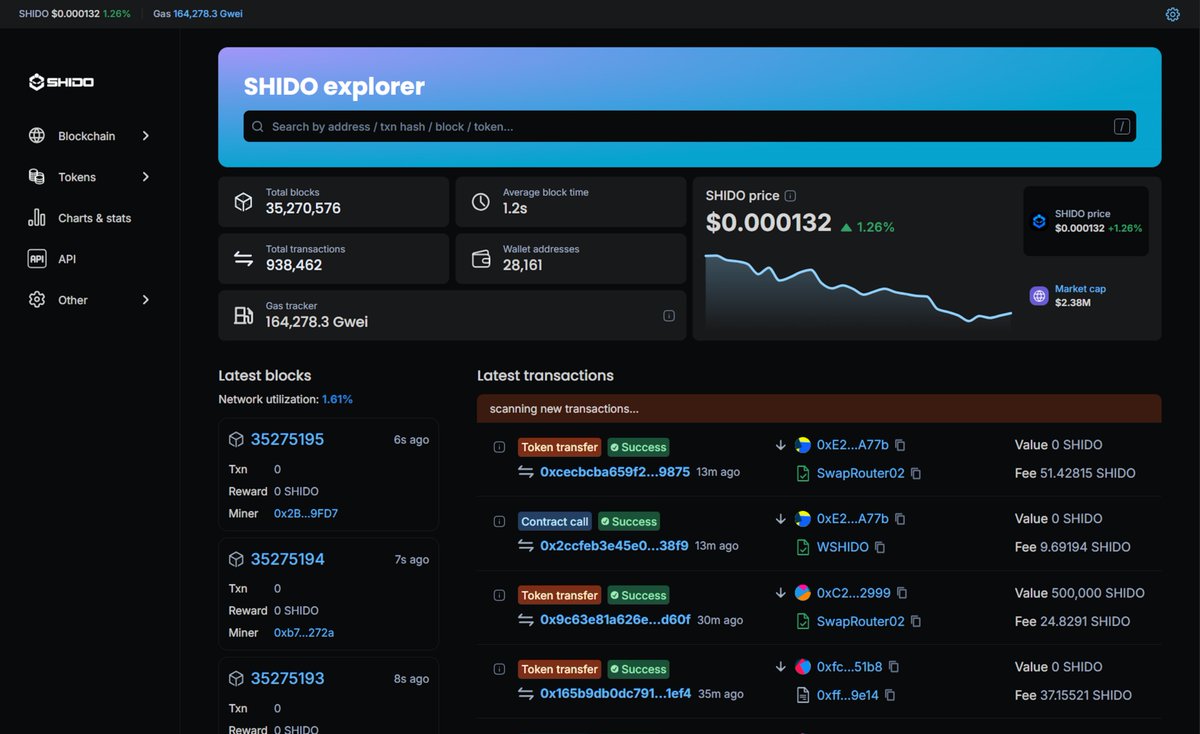Click the Total transactions arrows icon

click(x=243, y=258)
